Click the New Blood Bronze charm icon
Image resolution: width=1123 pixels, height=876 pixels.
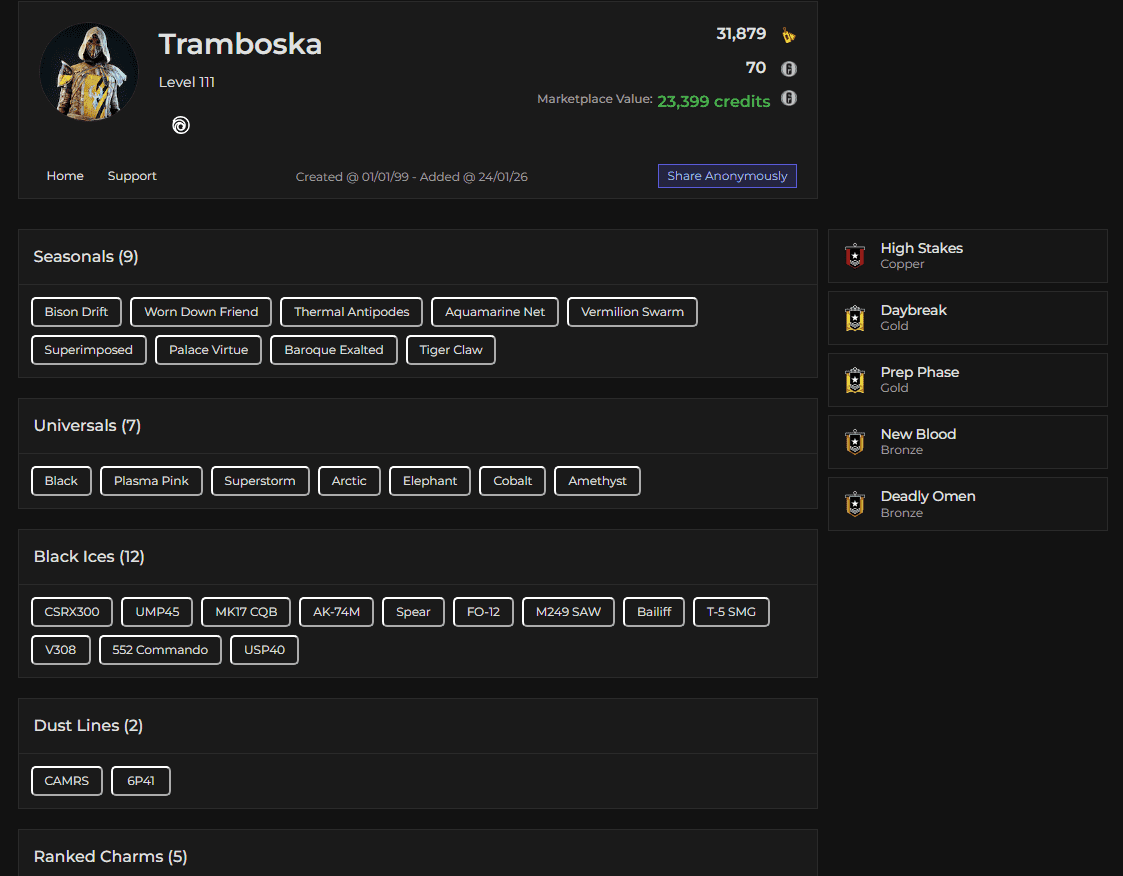[x=855, y=442]
